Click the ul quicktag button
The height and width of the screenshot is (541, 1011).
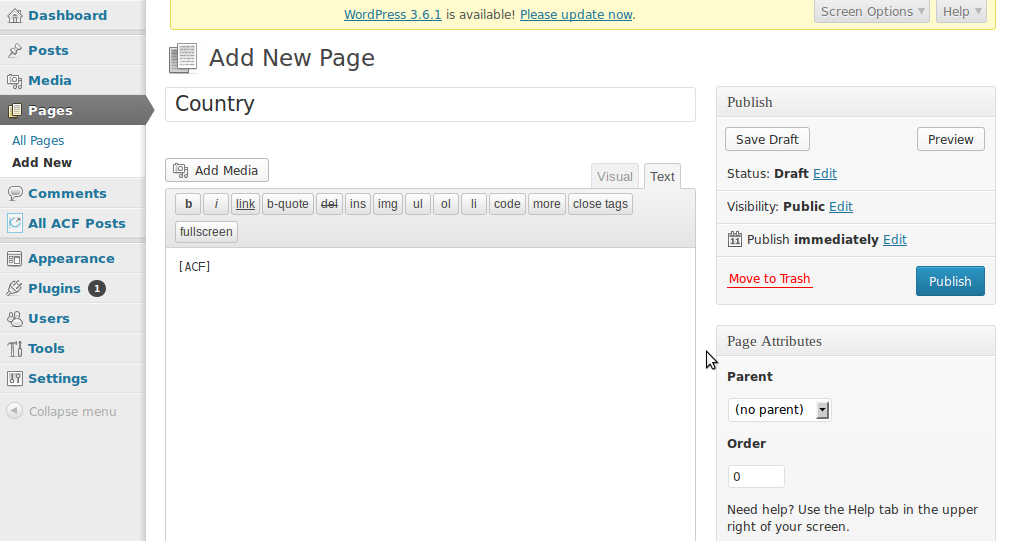[418, 204]
